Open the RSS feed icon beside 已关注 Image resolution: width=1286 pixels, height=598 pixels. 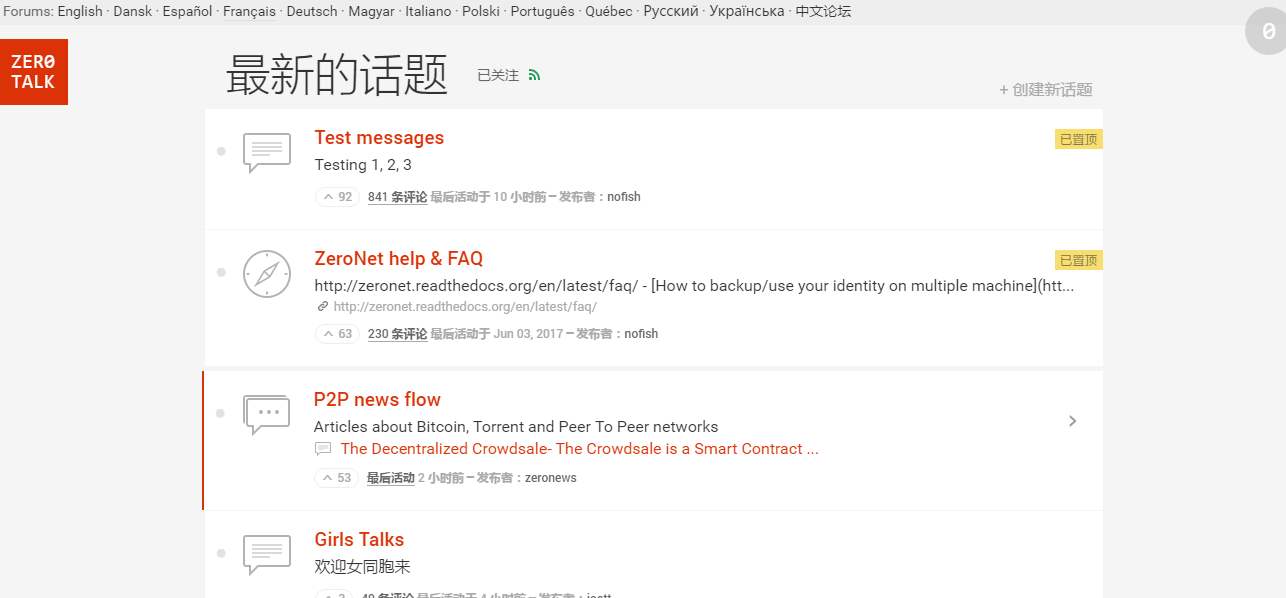pyautogui.click(x=534, y=75)
